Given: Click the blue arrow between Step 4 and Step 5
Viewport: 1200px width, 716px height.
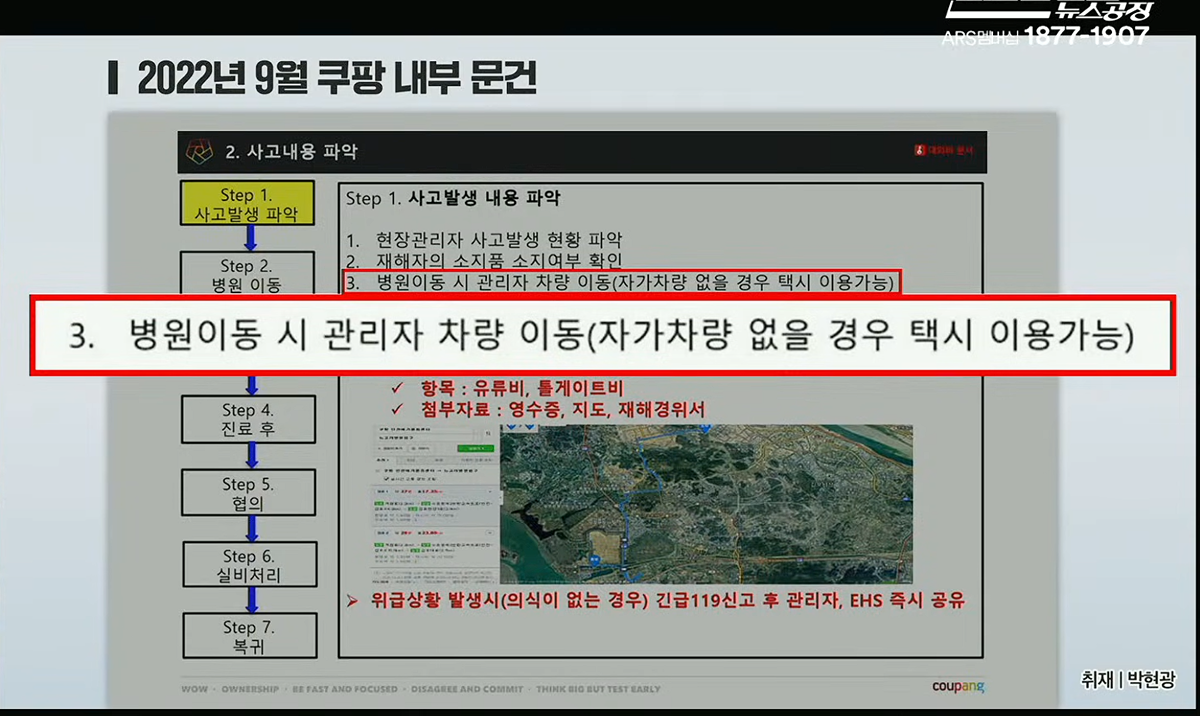Looking at the screenshot, I should [250, 456].
